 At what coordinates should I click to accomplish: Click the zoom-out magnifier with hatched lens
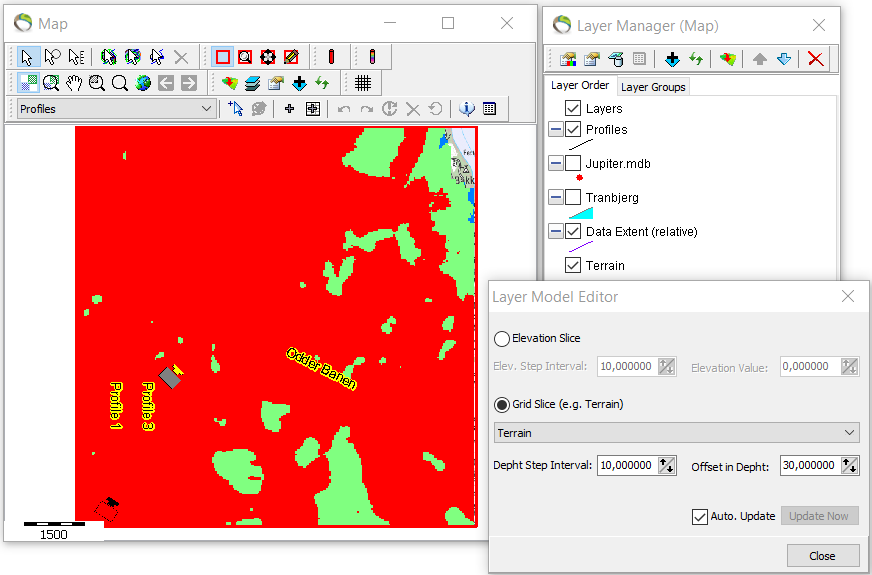click(97, 83)
